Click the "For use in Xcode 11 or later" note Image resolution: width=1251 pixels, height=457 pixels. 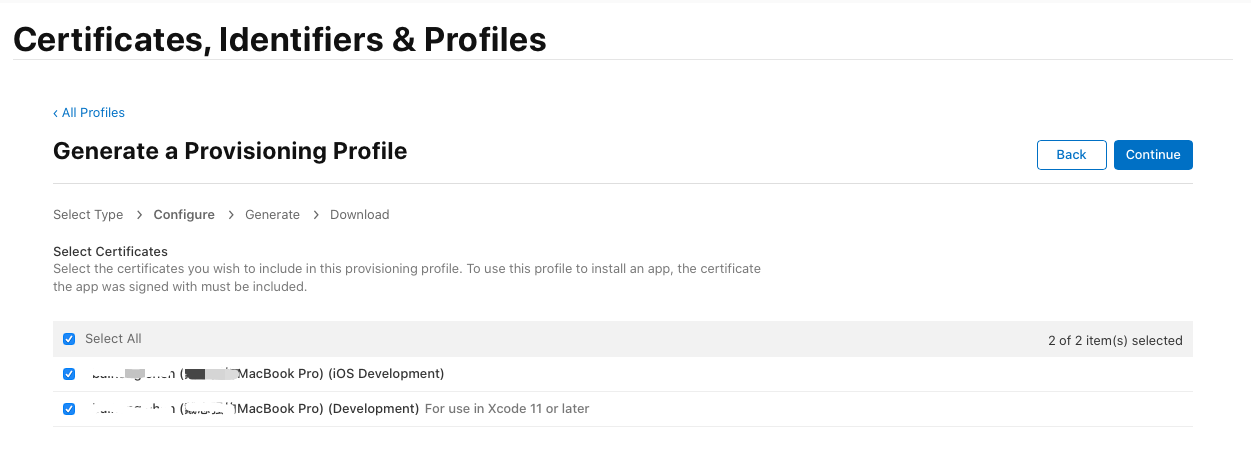pyautogui.click(x=507, y=409)
